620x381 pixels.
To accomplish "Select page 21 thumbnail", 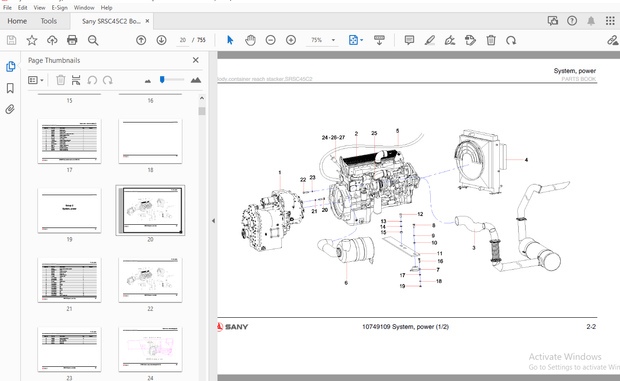I will pyautogui.click(x=69, y=280).
